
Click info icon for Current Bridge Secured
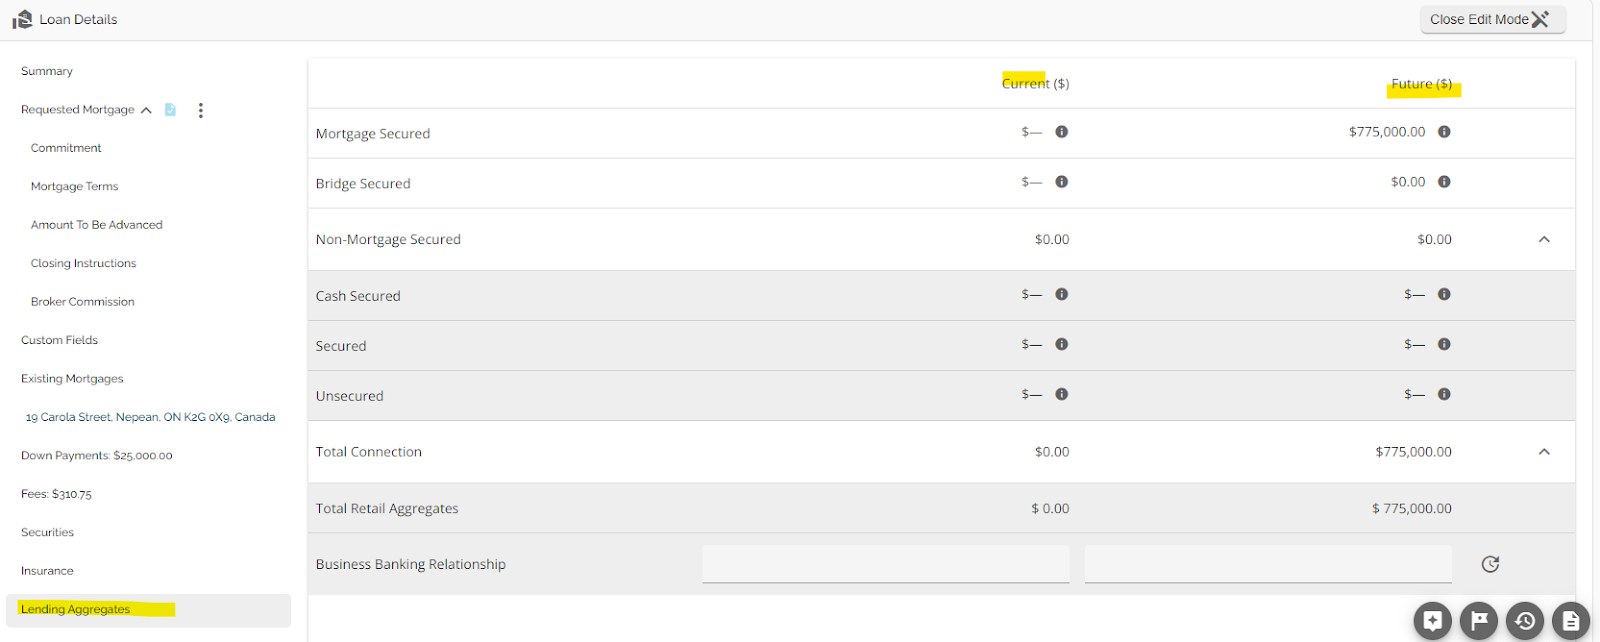[1062, 182]
